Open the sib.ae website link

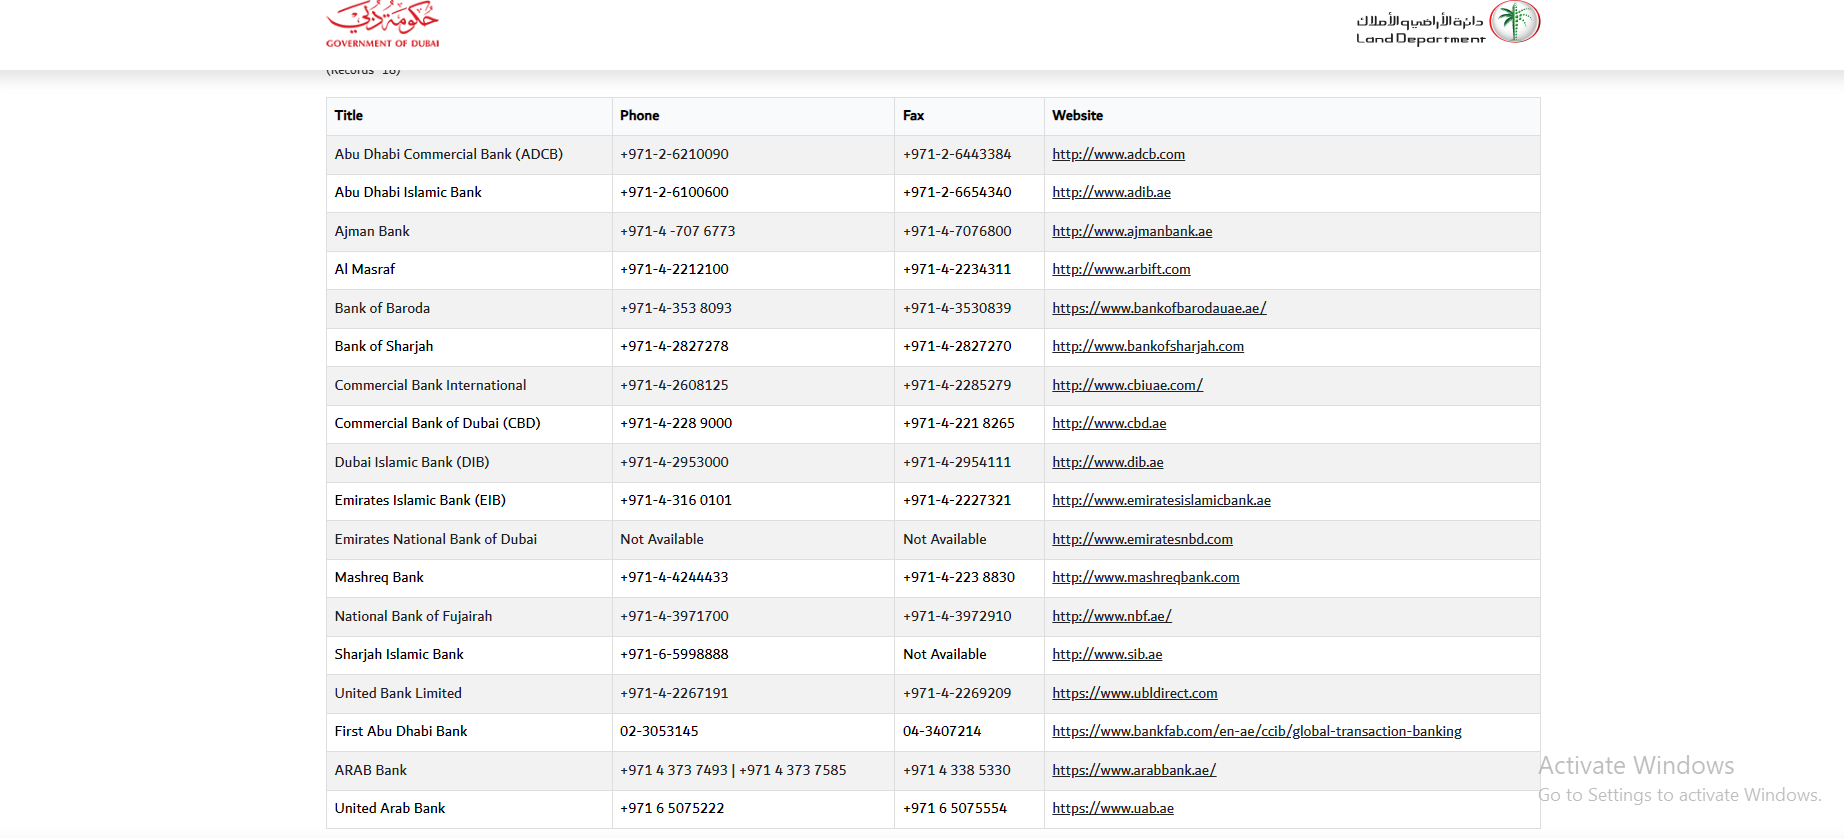pos(1107,654)
